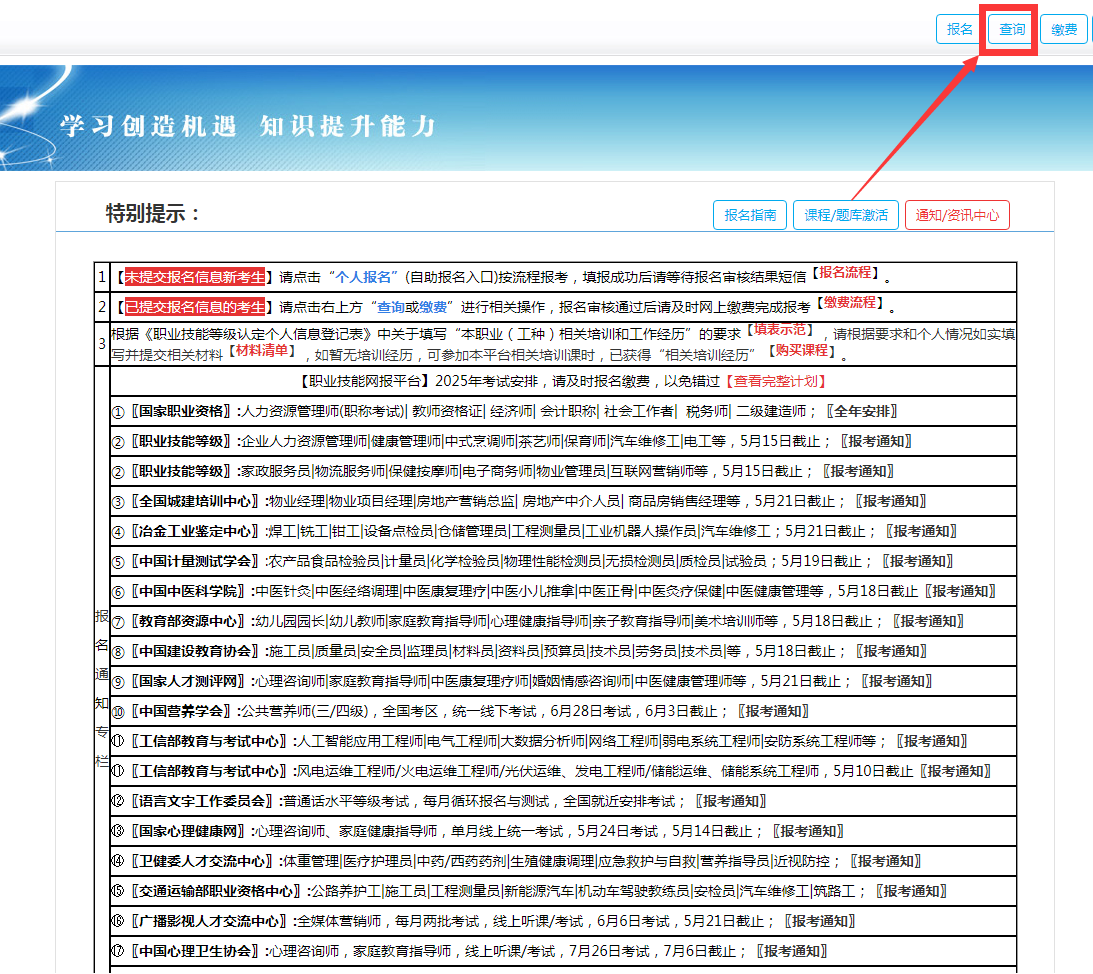Click the 〖全国城建培训中心〗 row label
The image size is (1093, 974).
point(195,501)
